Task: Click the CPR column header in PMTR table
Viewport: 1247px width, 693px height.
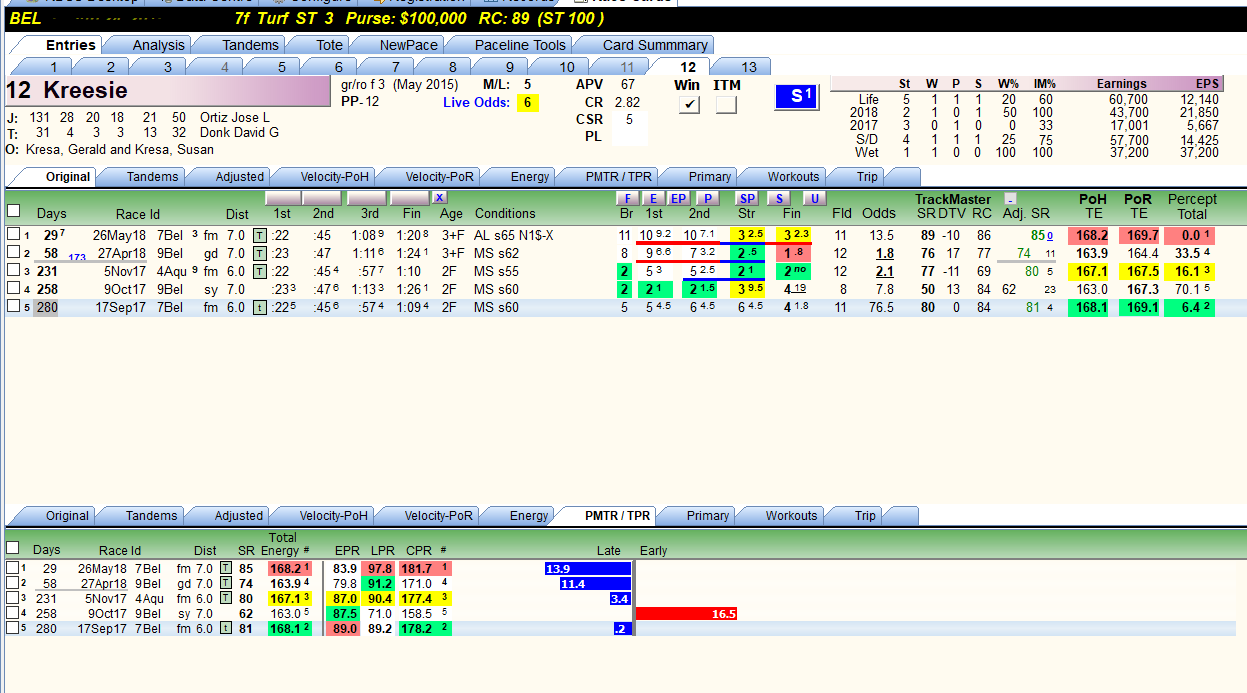Action: 418,550
